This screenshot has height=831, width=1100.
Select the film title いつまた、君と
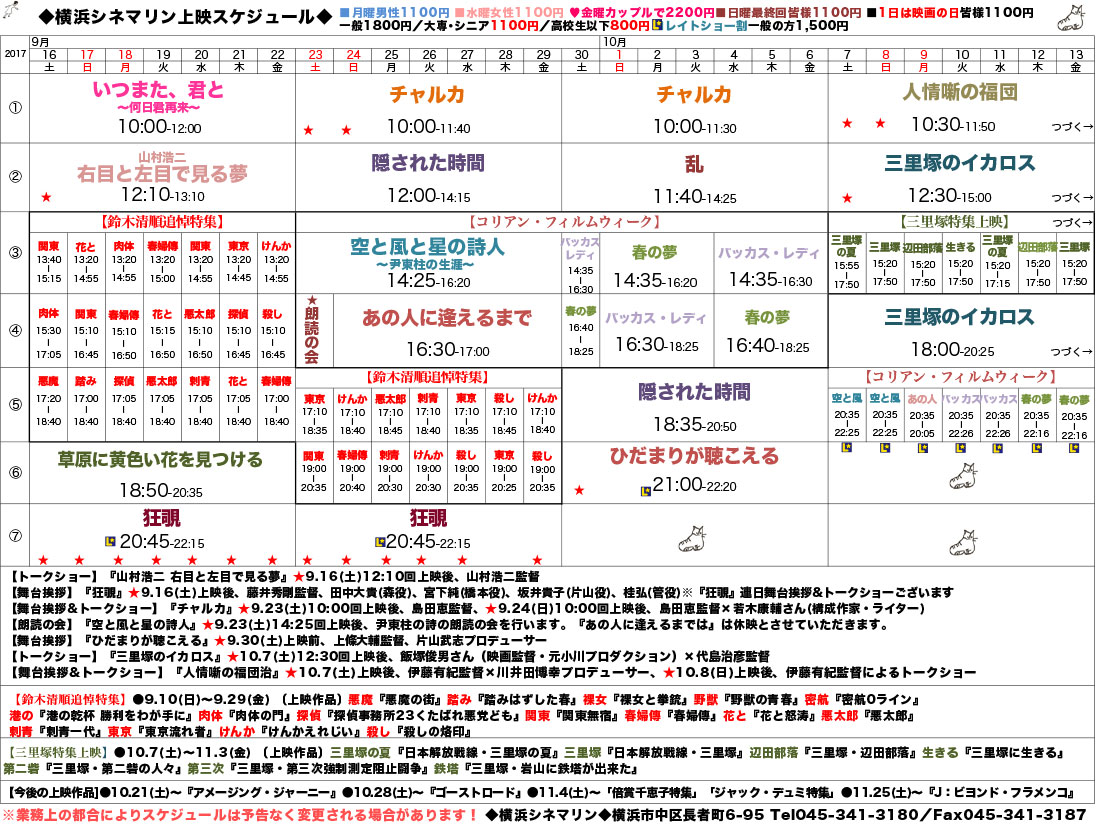[159, 90]
